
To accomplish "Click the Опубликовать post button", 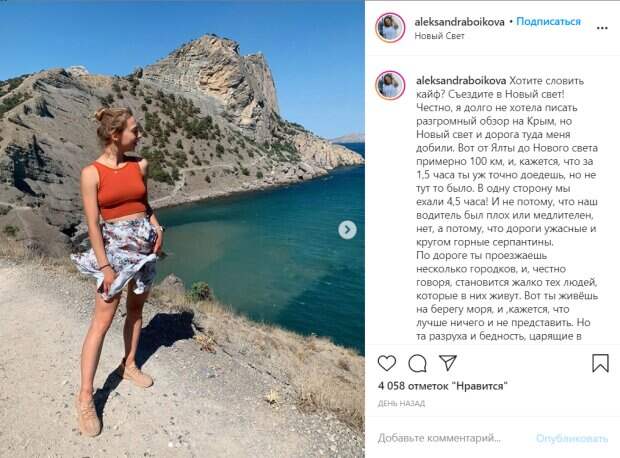I will coord(572,438).
